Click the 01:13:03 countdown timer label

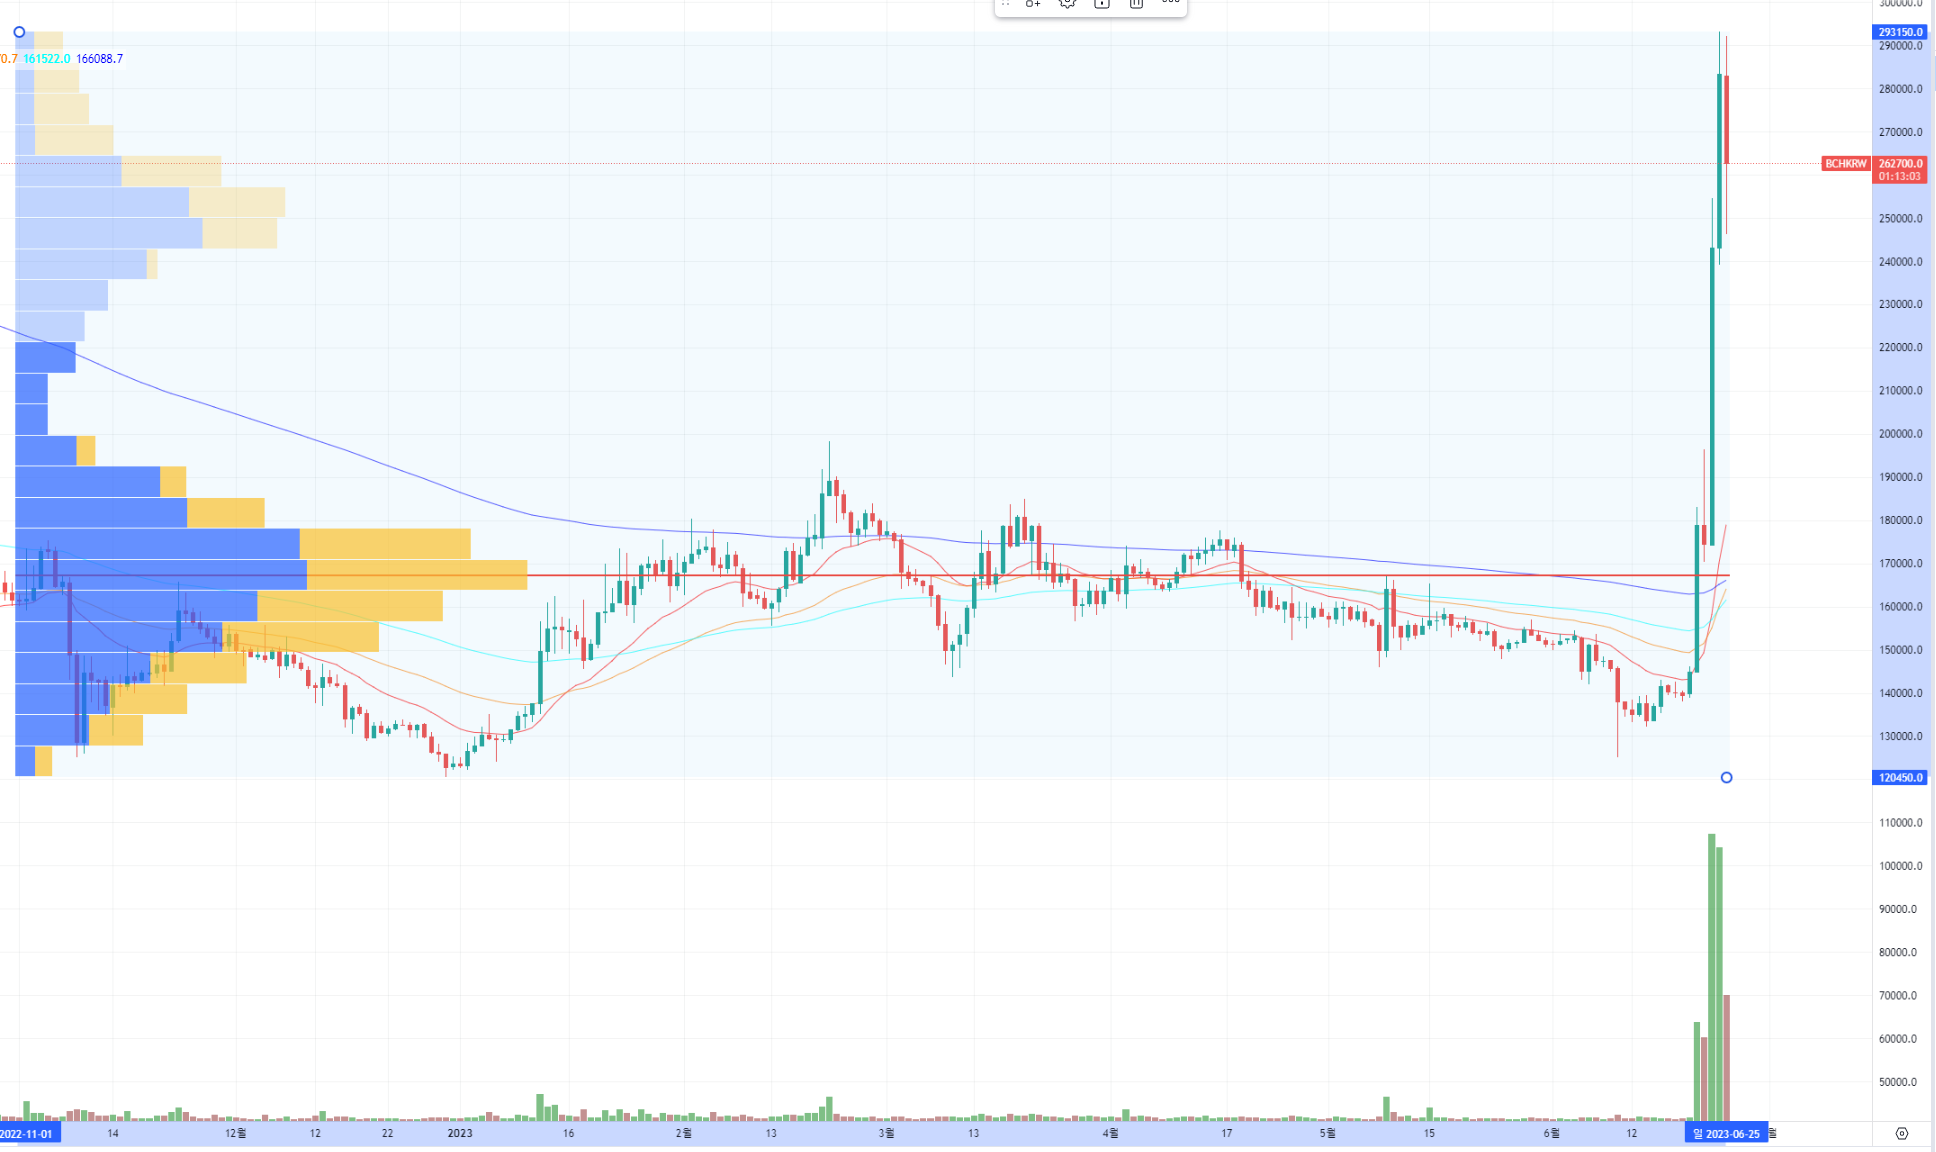click(1899, 176)
